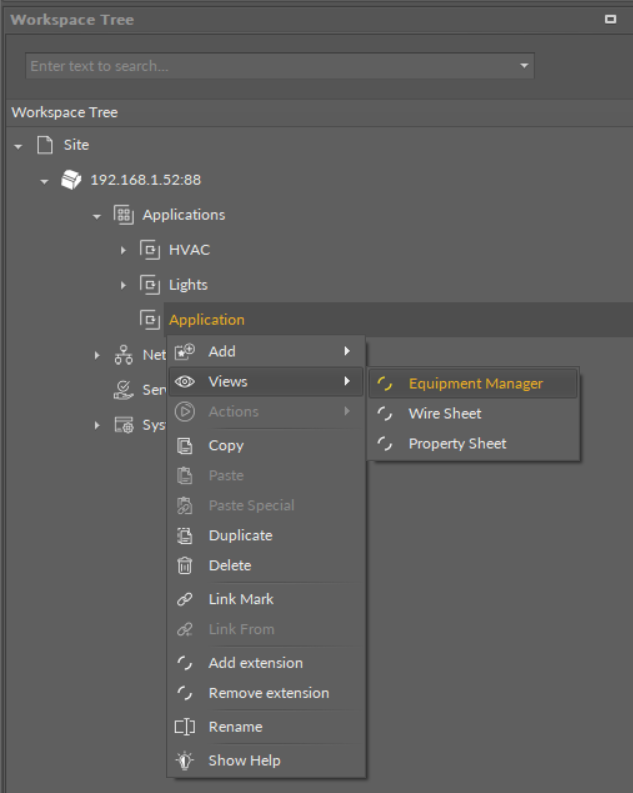Viewport: 633px width, 793px height.
Task: Click the Lights application icon
Action: point(149,285)
